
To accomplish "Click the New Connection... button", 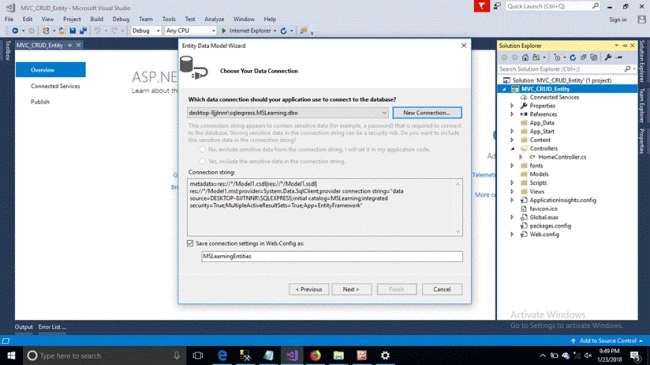I will (x=427, y=113).
